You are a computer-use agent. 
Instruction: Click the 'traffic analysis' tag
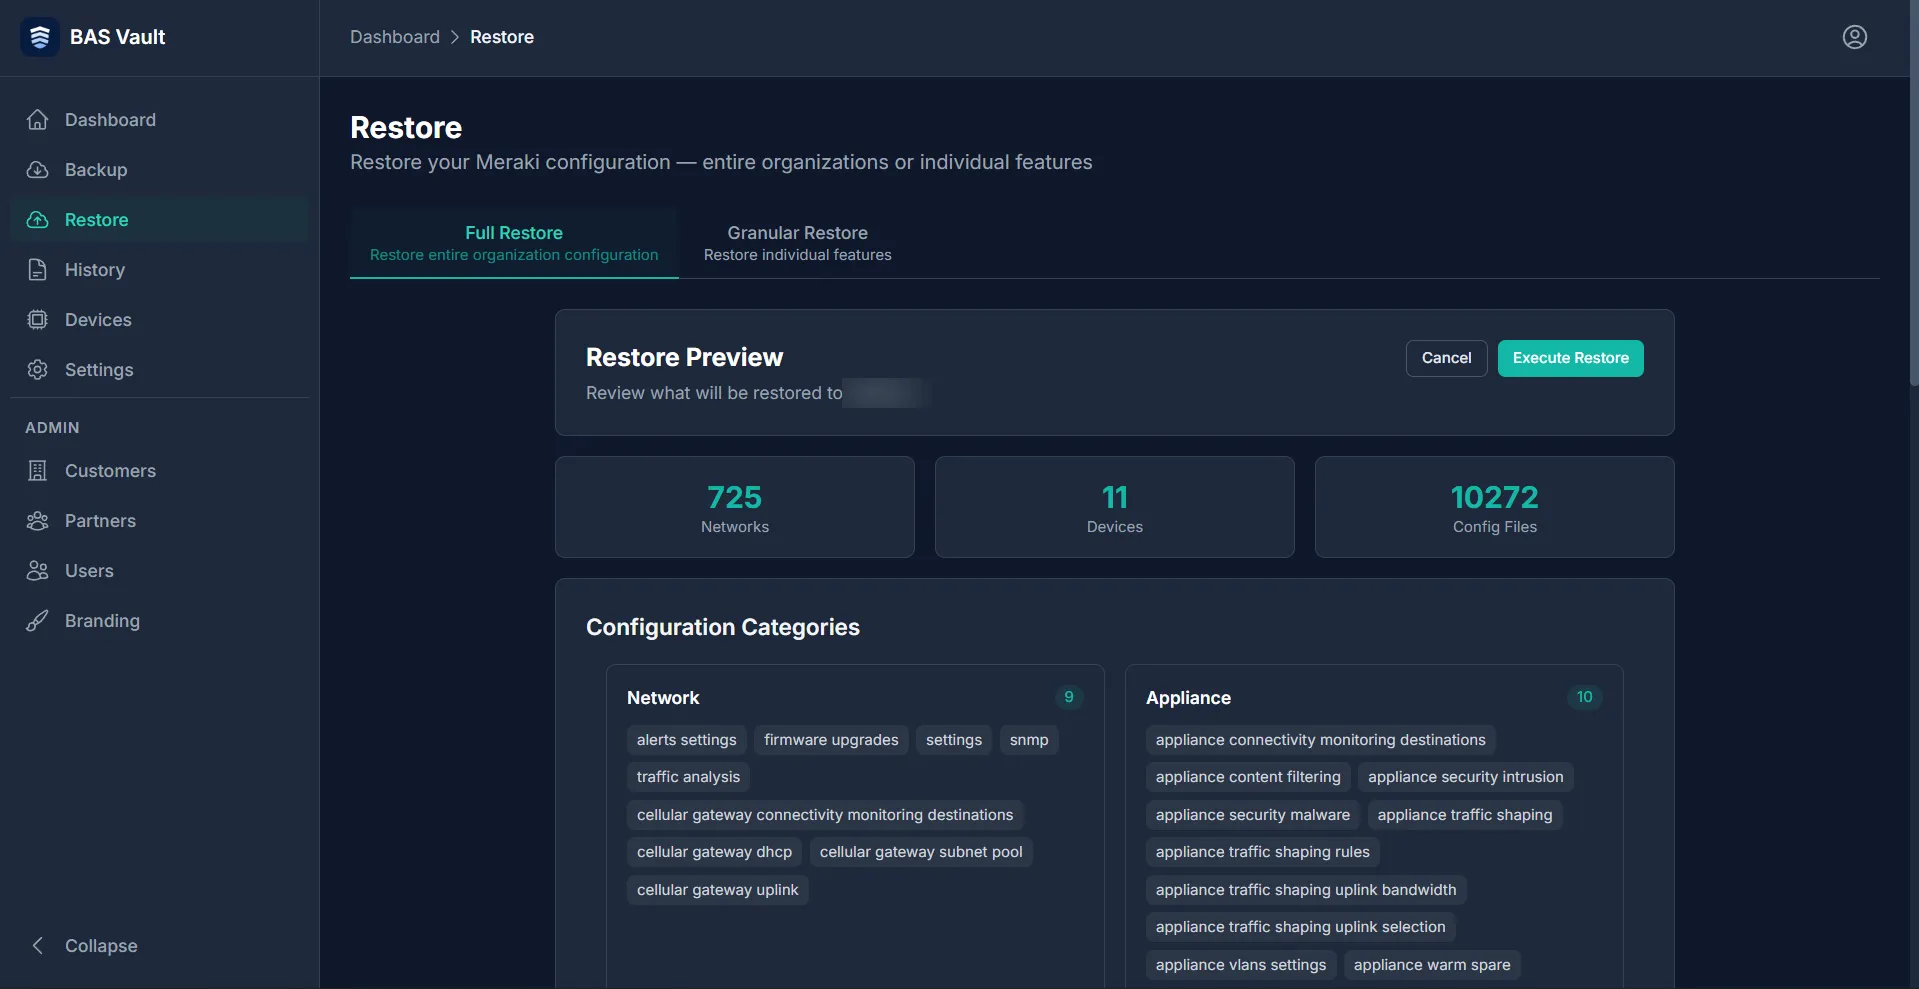pyautogui.click(x=688, y=777)
